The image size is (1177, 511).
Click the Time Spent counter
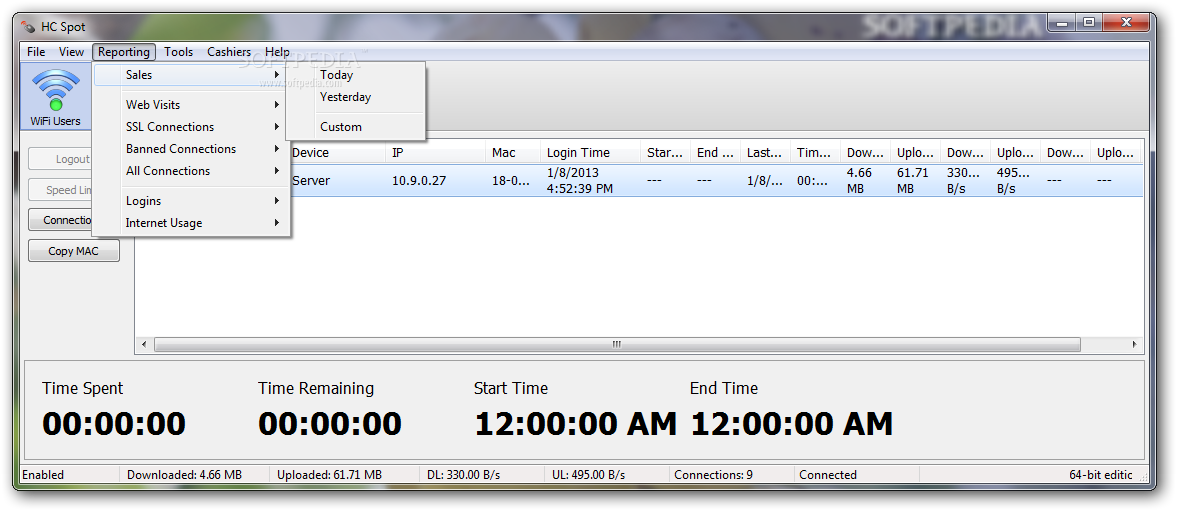tap(114, 424)
